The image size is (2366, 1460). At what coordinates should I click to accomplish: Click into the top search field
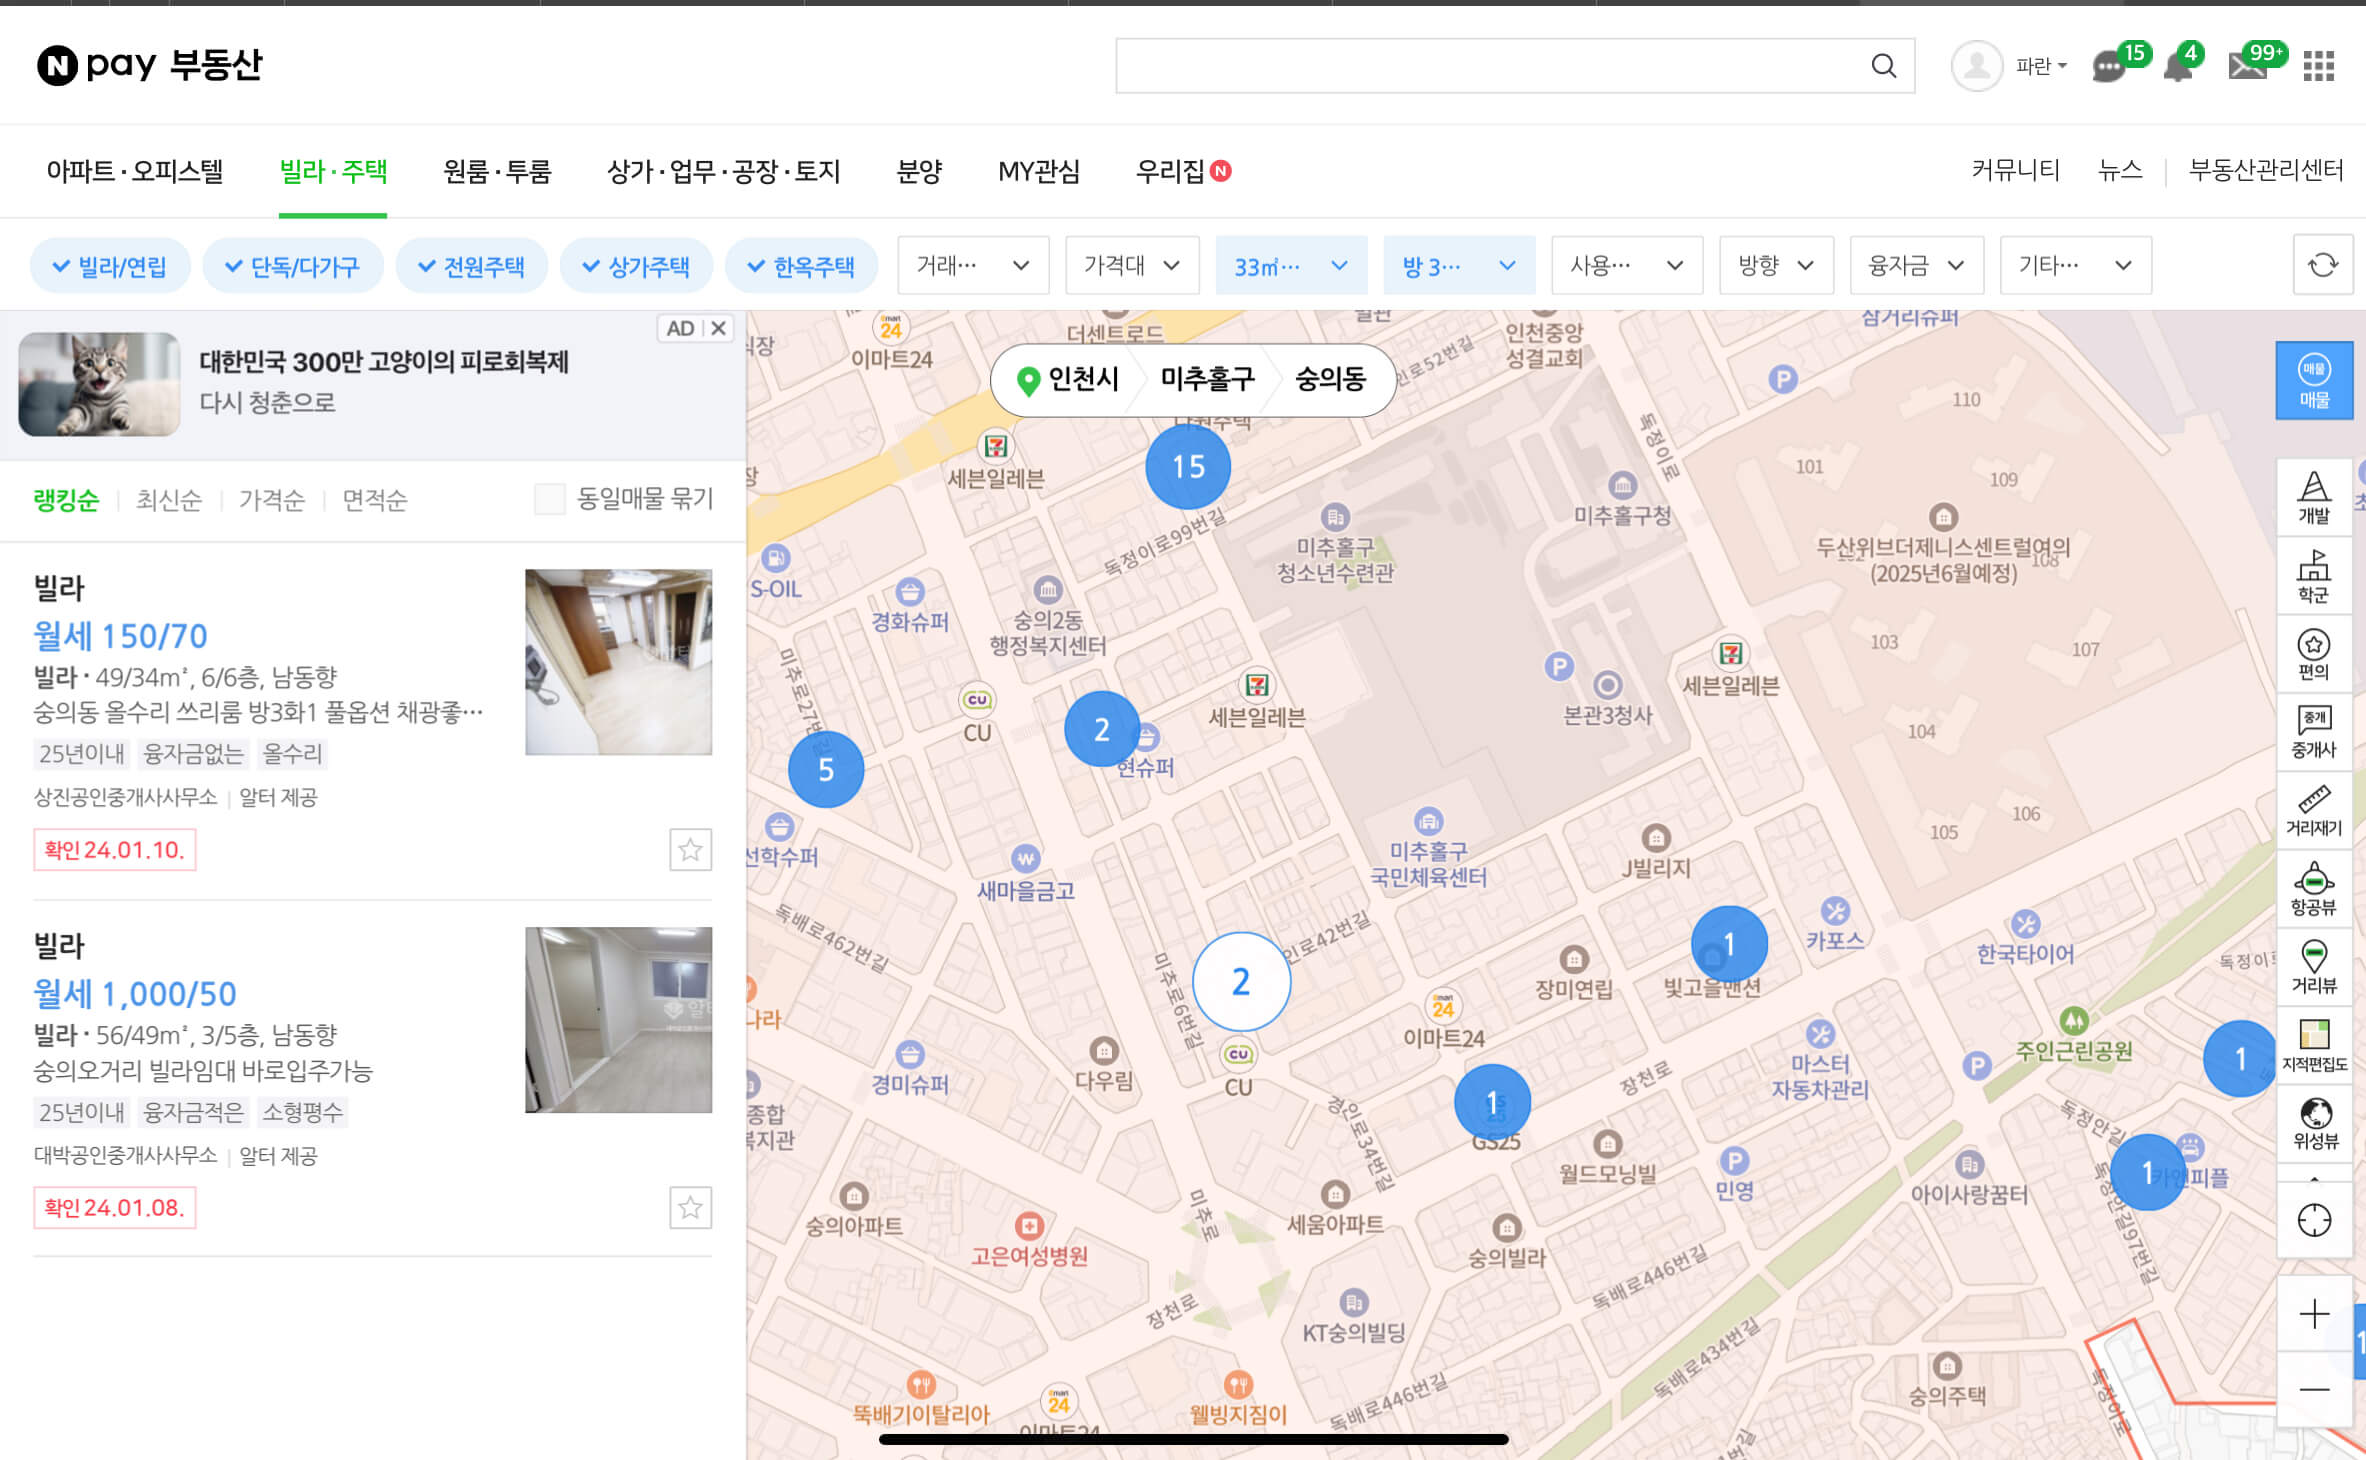coord(1490,66)
